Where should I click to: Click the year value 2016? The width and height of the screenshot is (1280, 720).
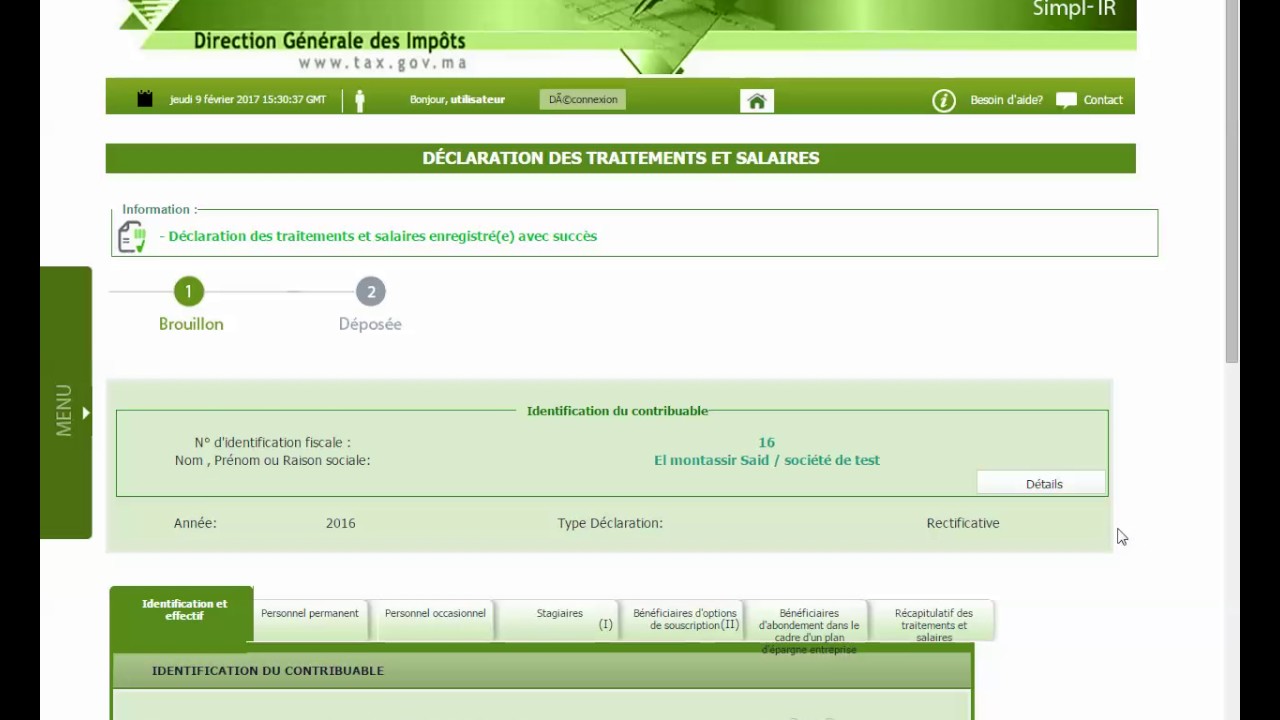click(x=340, y=523)
